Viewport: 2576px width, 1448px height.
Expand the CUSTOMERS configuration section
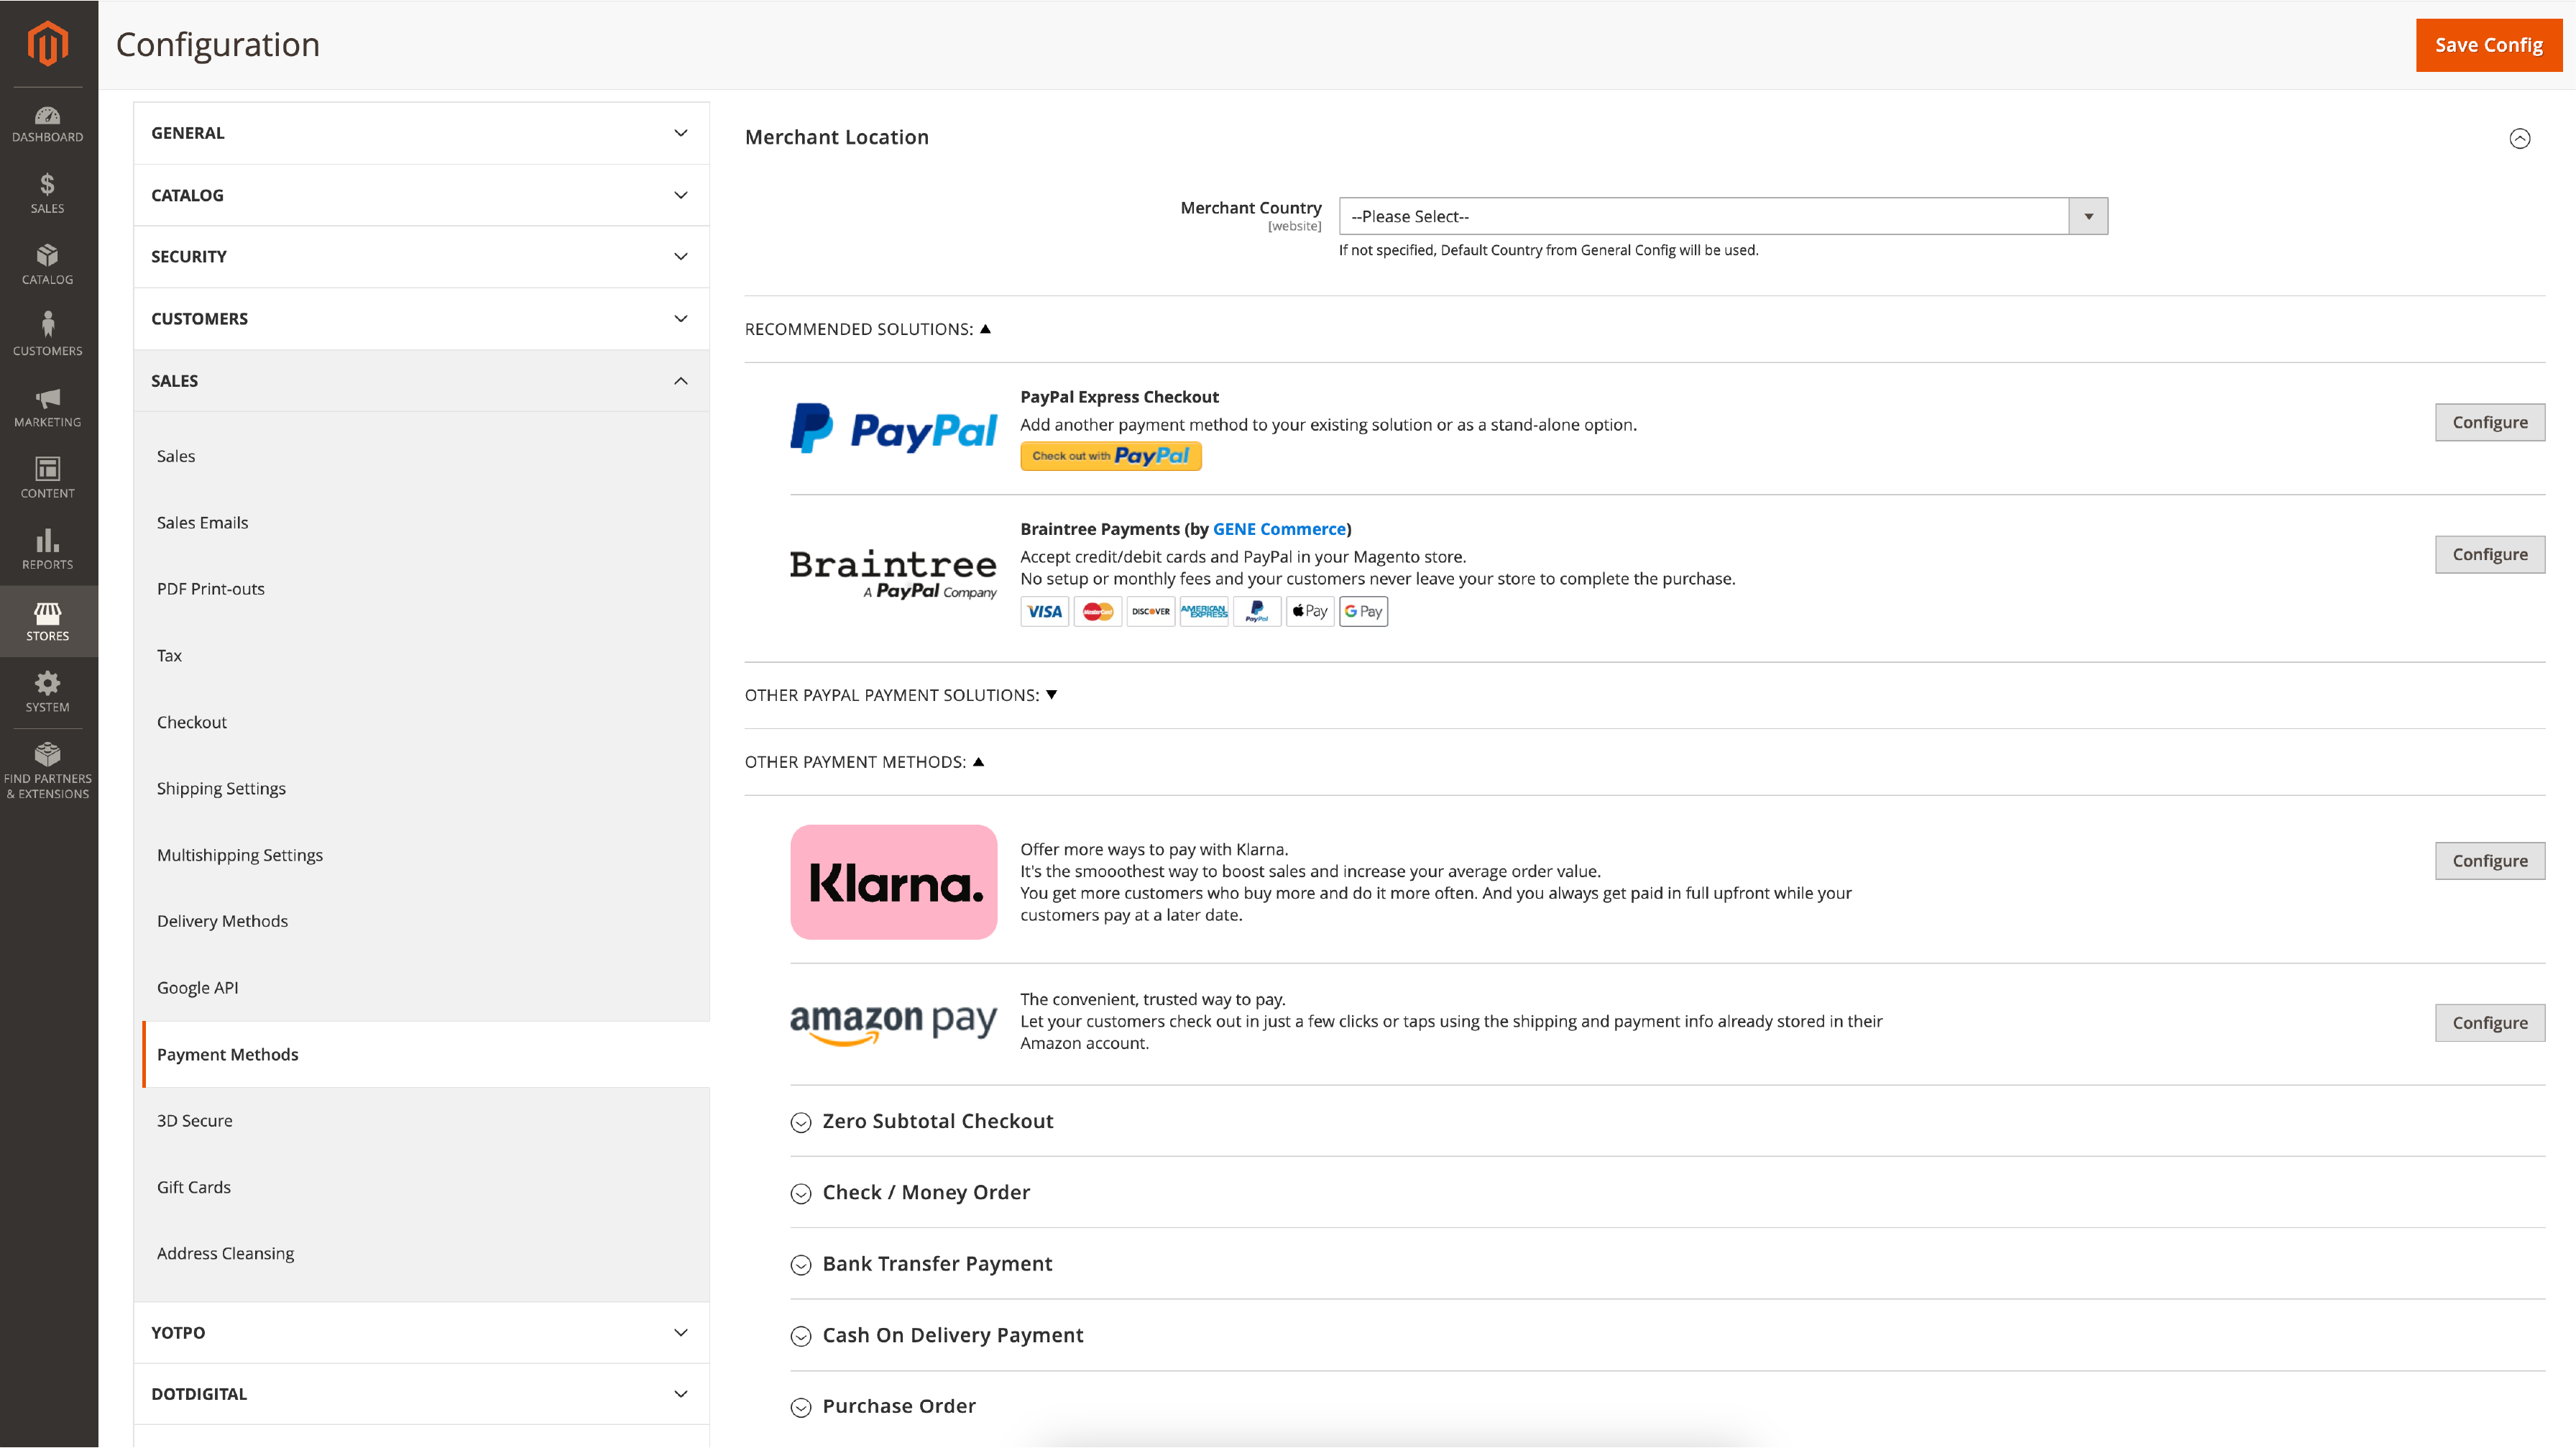(421, 319)
